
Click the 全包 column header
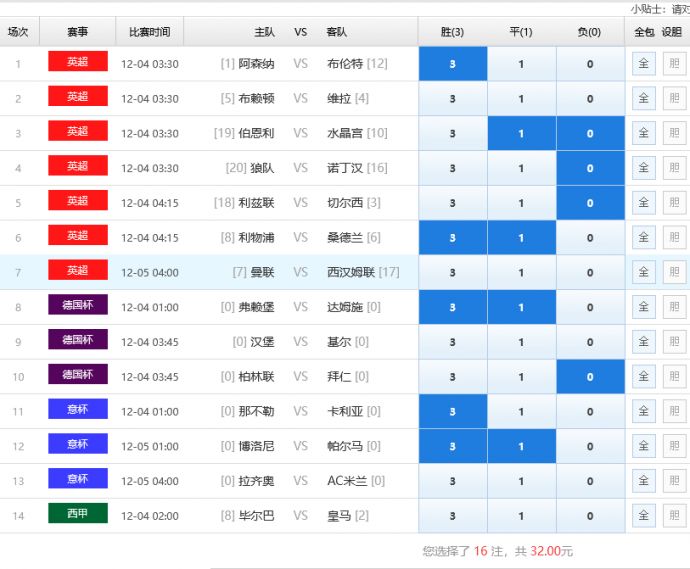[x=643, y=32]
